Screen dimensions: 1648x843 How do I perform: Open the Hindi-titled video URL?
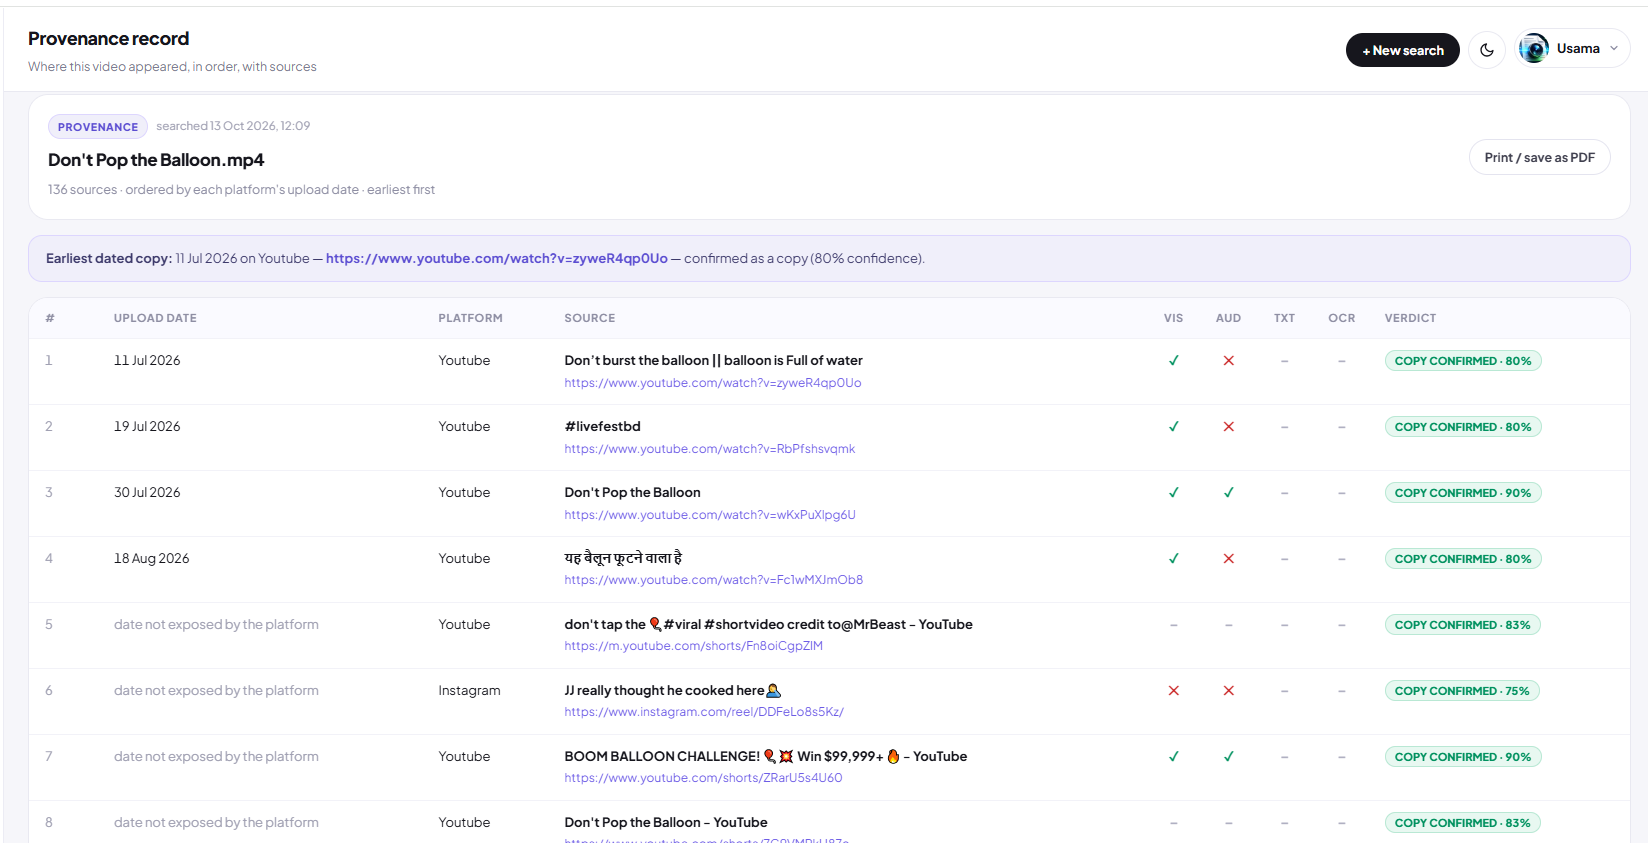713,580
